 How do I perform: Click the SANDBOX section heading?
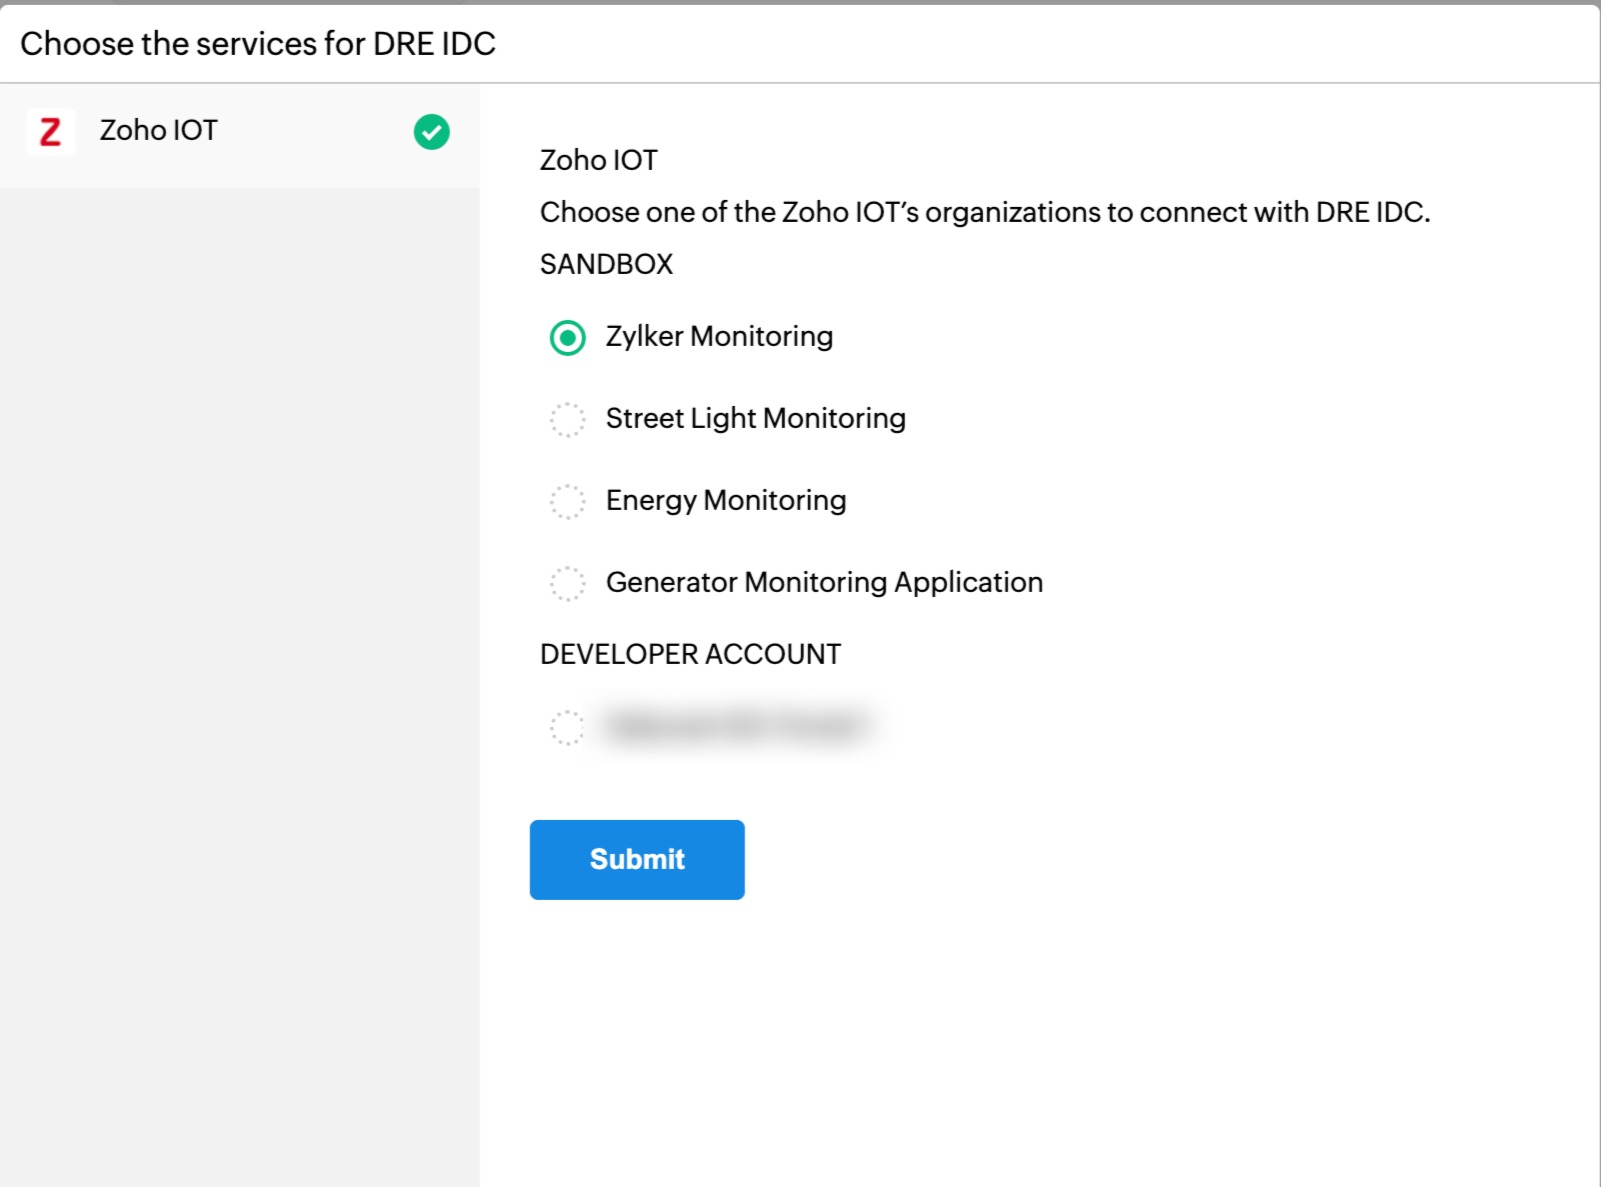606,265
